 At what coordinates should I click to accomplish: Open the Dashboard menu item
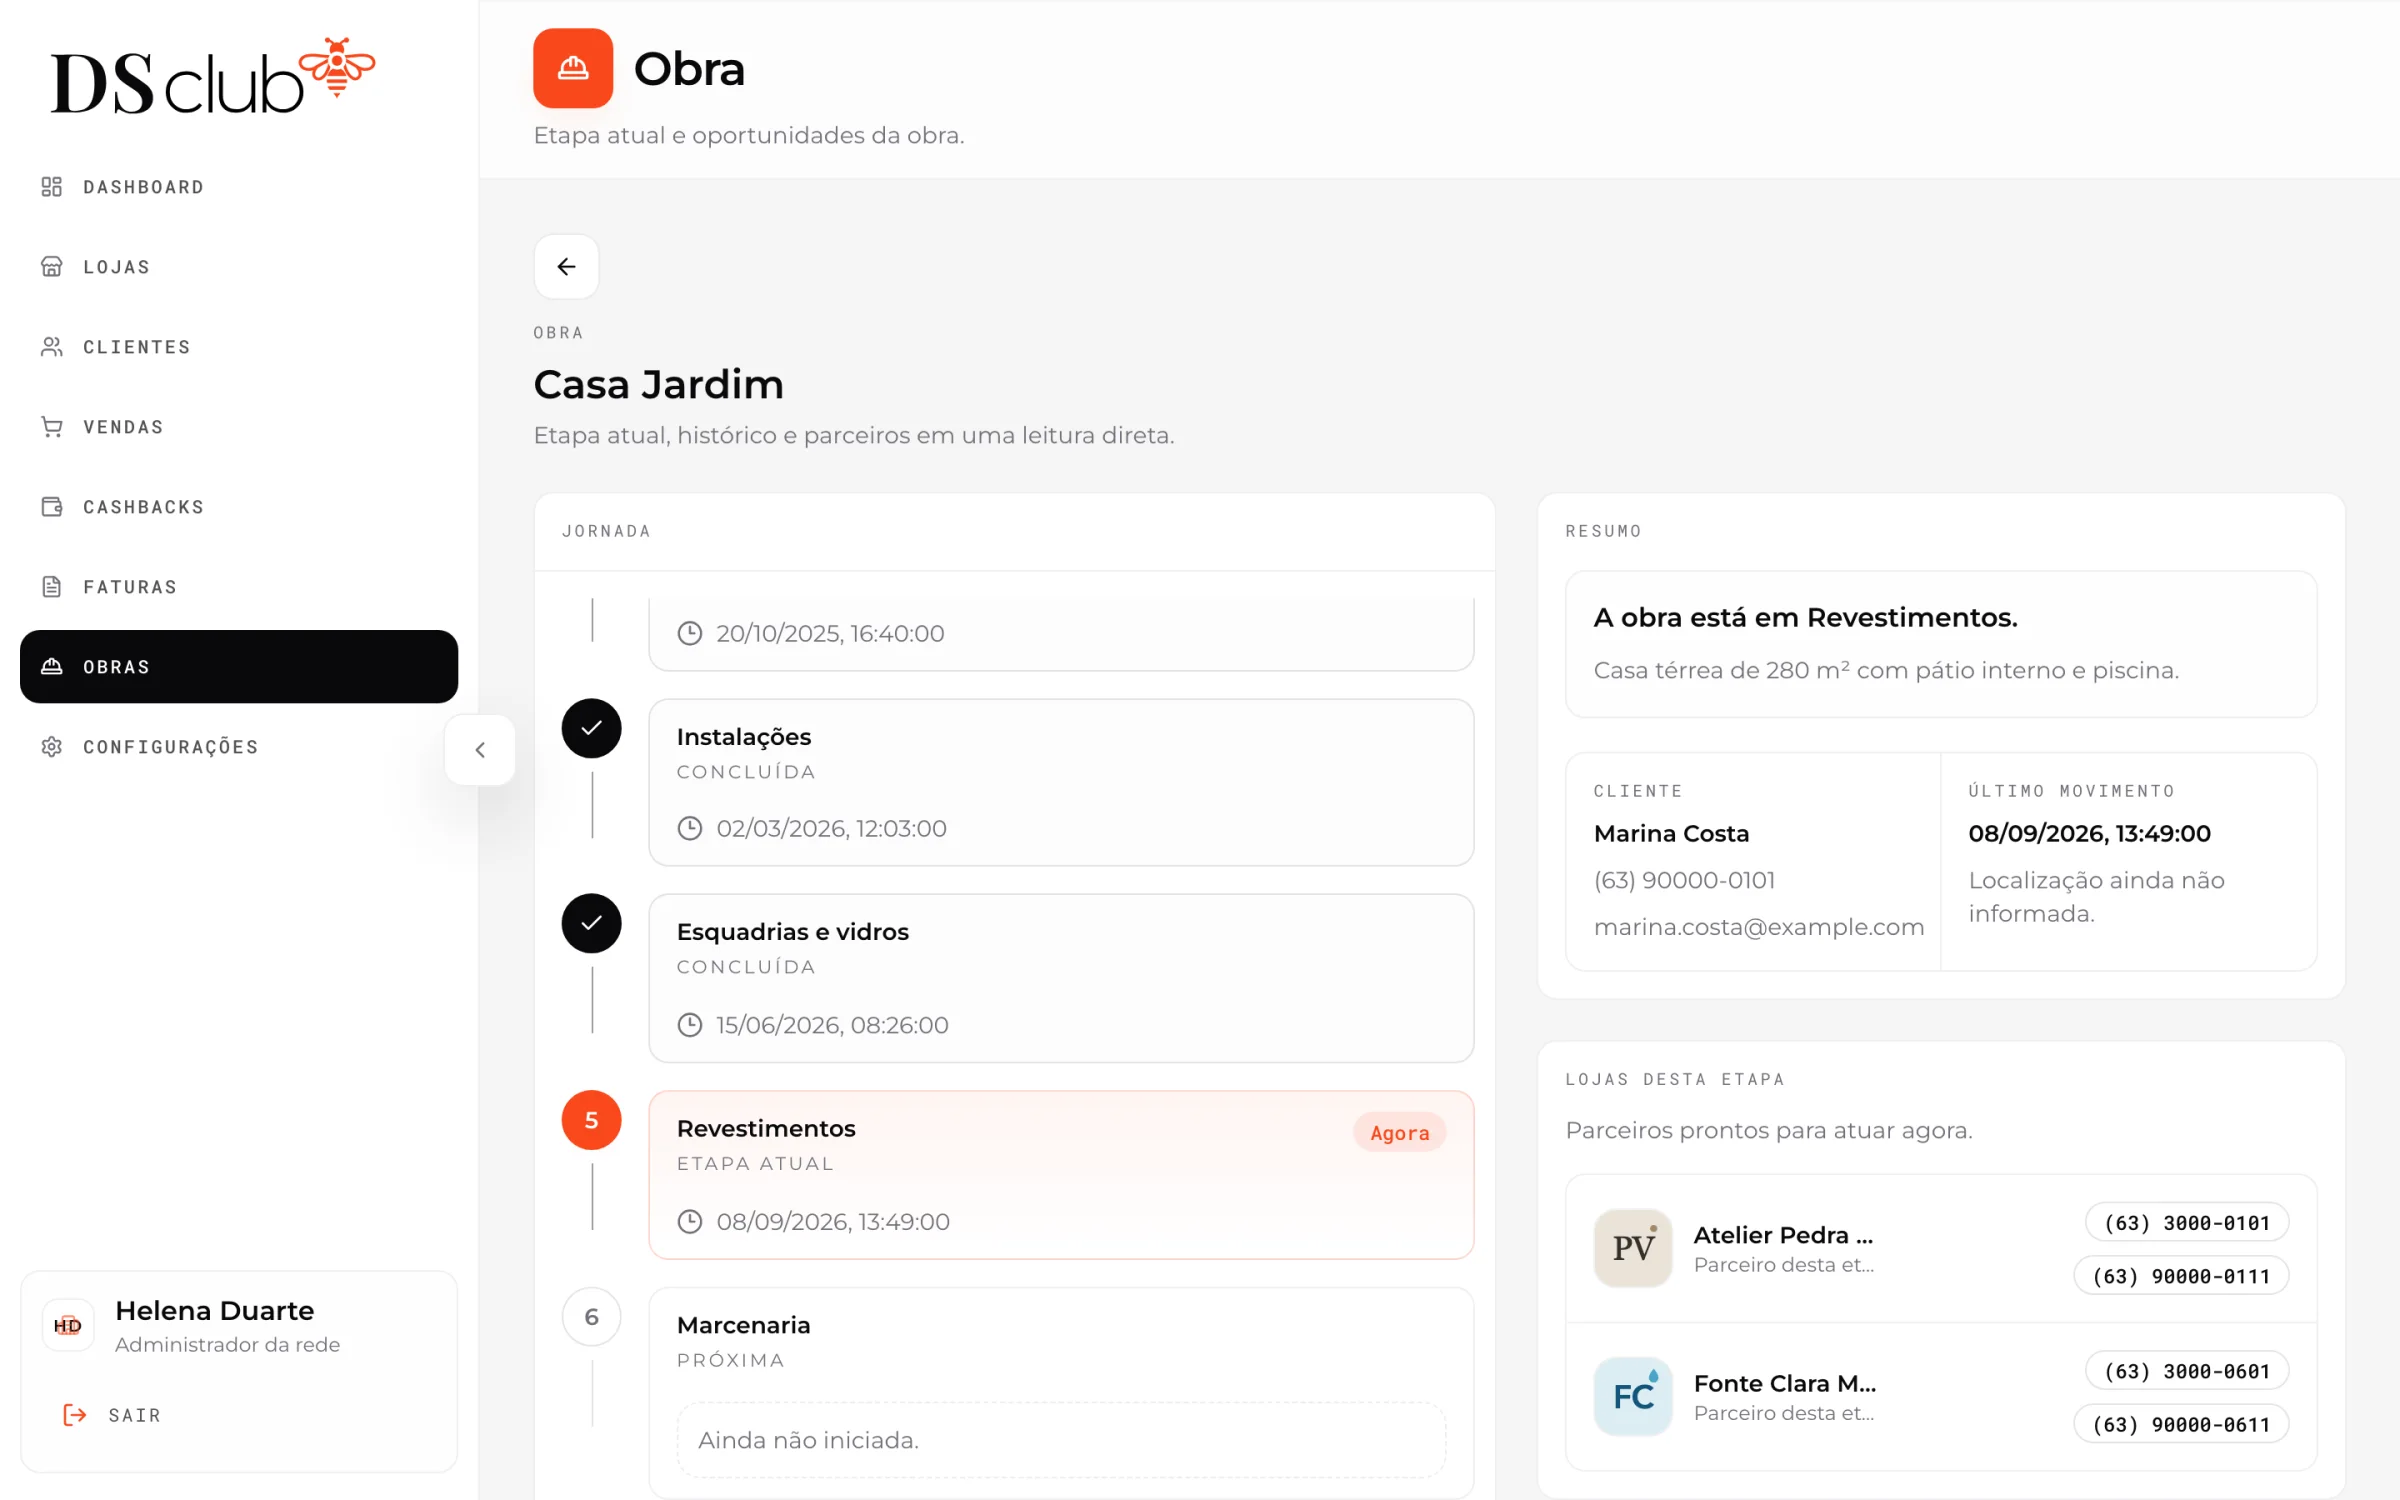point(239,187)
